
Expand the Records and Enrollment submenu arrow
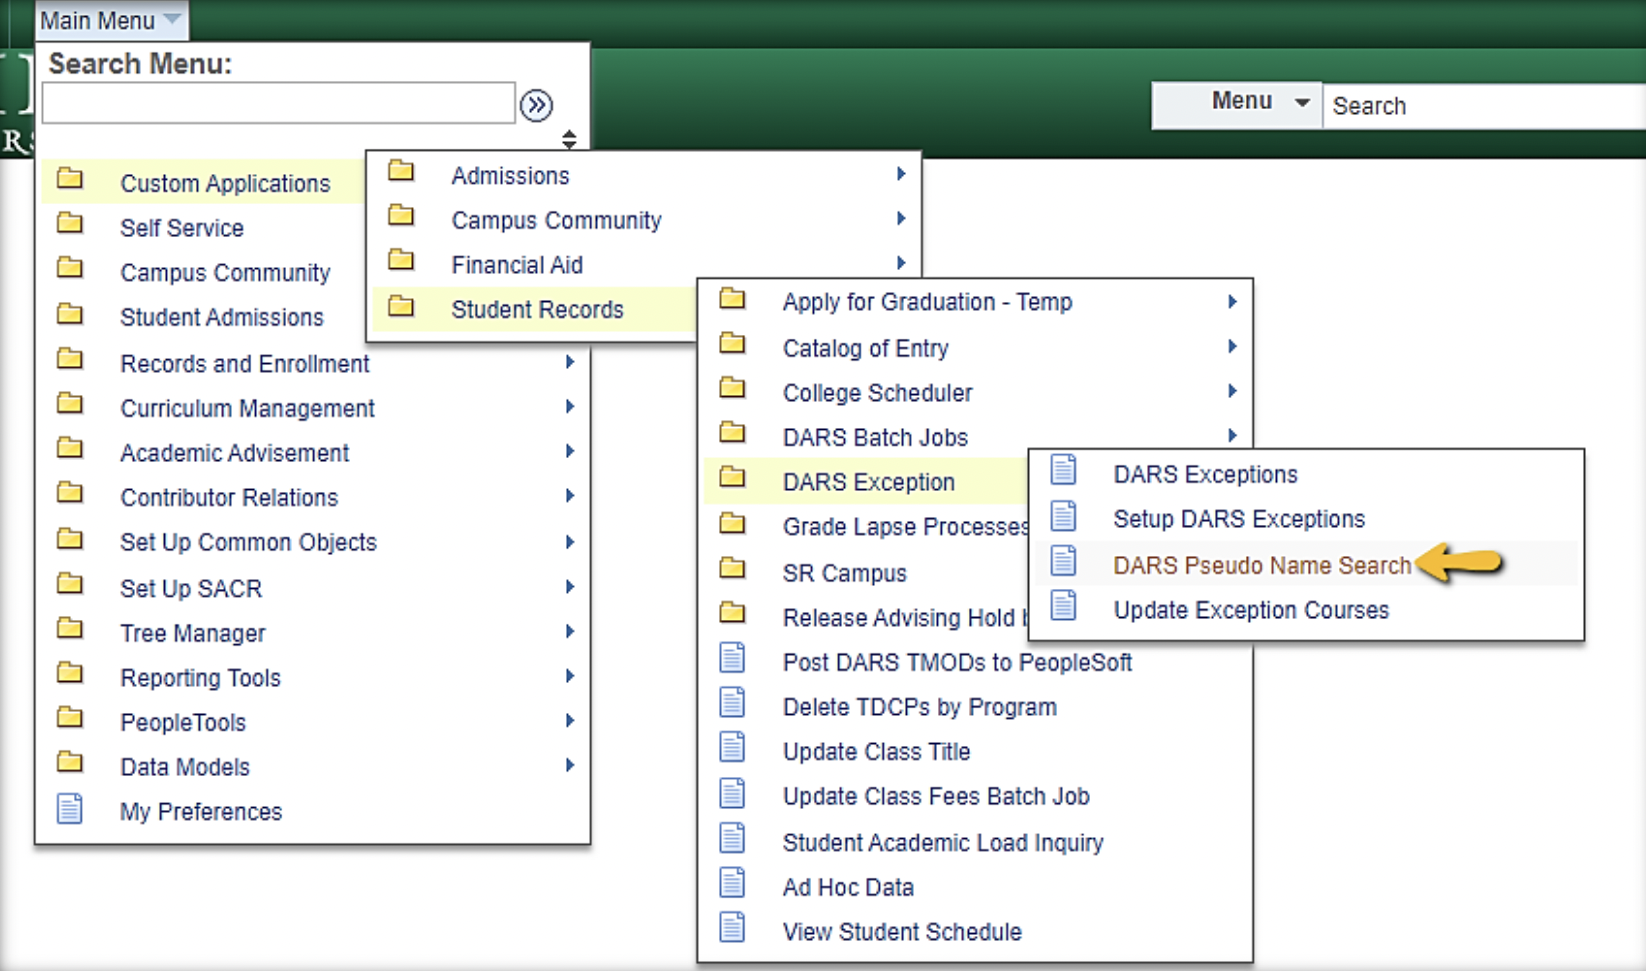point(569,362)
